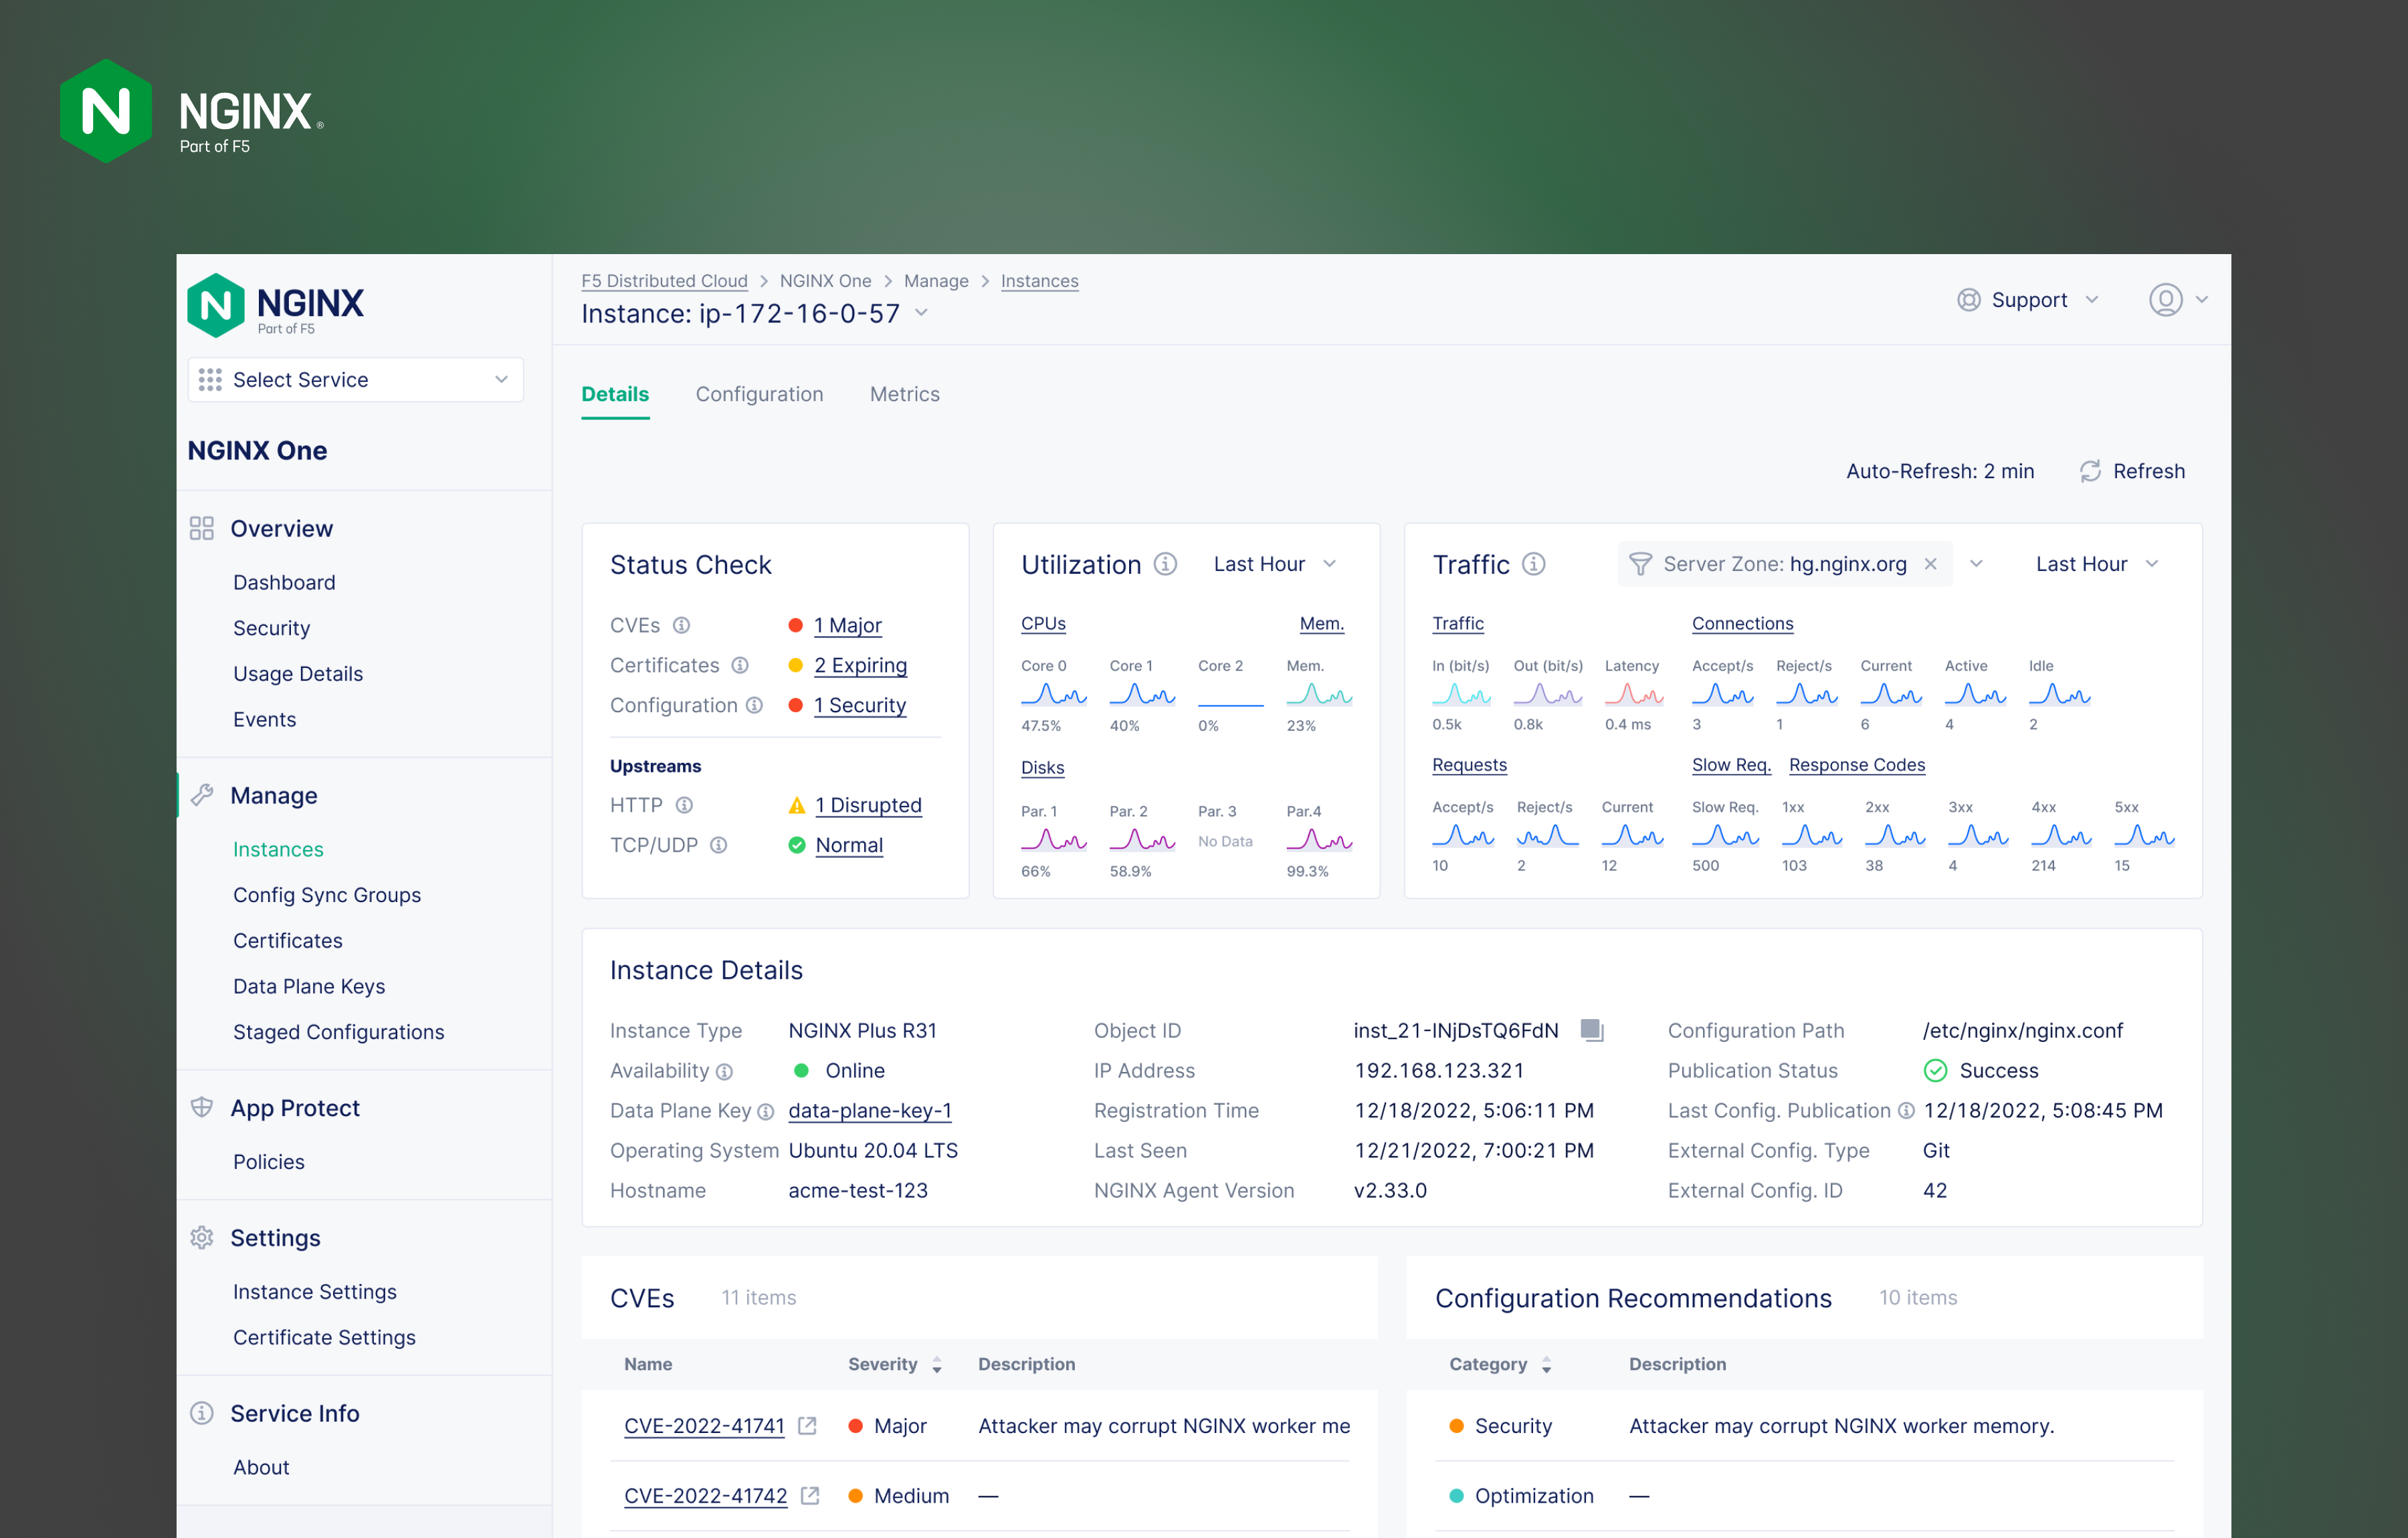This screenshot has height=1538, width=2408.
Task: Click the App Protect shield icon
Action: 203,1107
